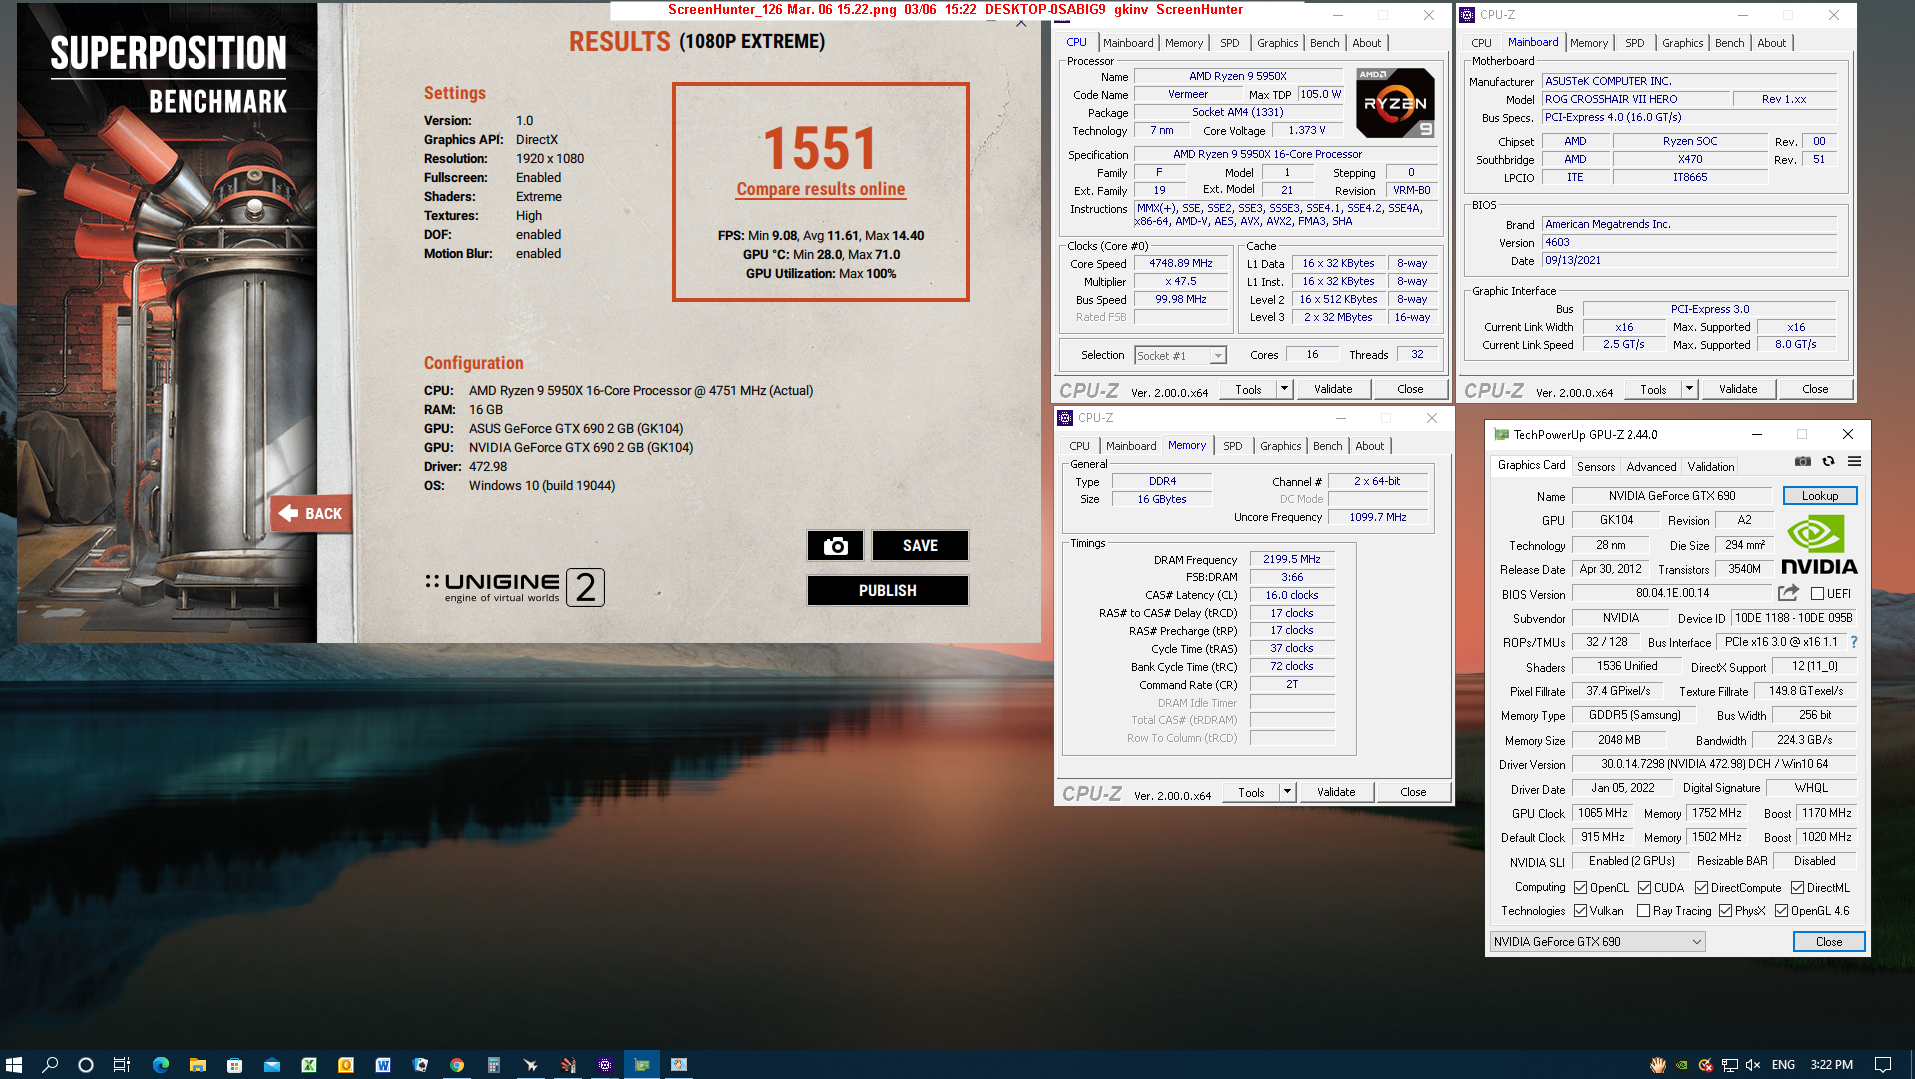Launch Excel from the taskbar
Image resolution: width=1915 pixels, height=1079 pixels.
[x=309, y=1065]
